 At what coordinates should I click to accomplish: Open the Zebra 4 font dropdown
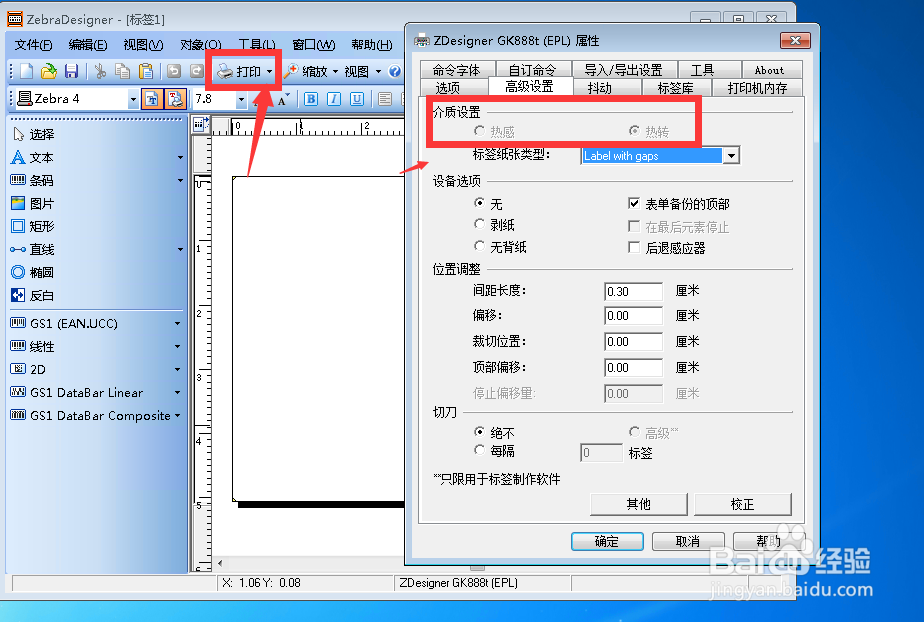click(133, 99)
